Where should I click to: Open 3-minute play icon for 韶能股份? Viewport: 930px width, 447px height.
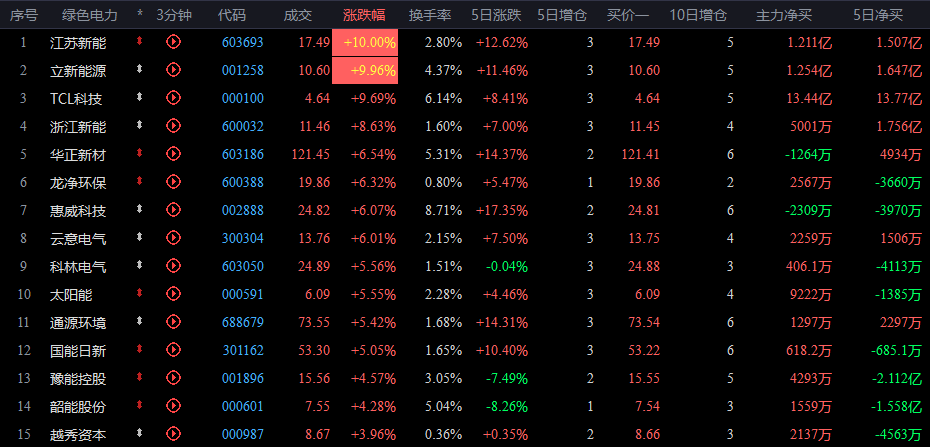pos(173,406)
